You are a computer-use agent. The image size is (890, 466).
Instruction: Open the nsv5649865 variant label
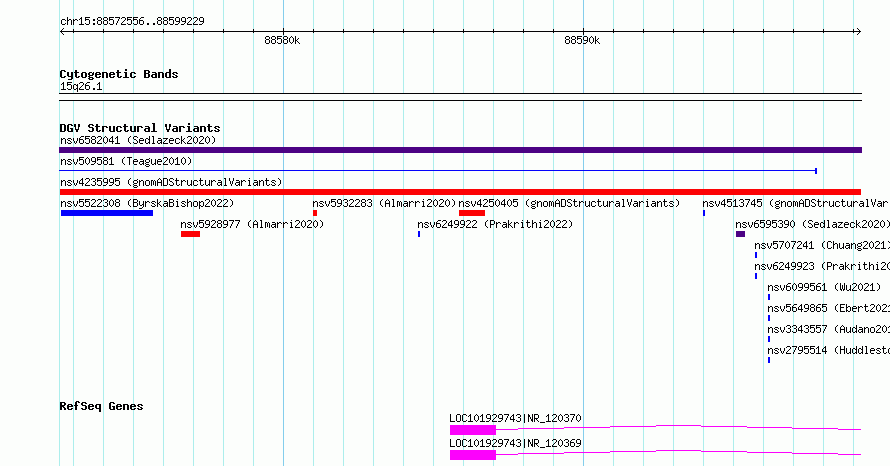829,308
